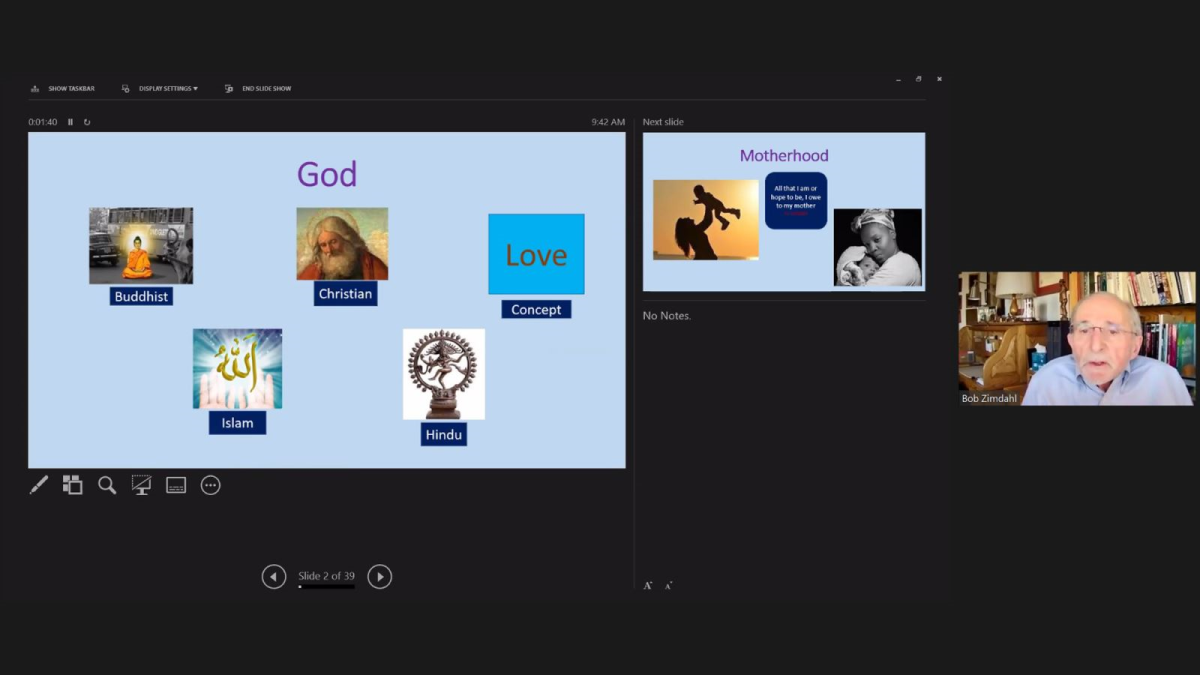Click Show Taskbar
The height and width of the screenshot is (675, 1200).
(x=63, y=89)
